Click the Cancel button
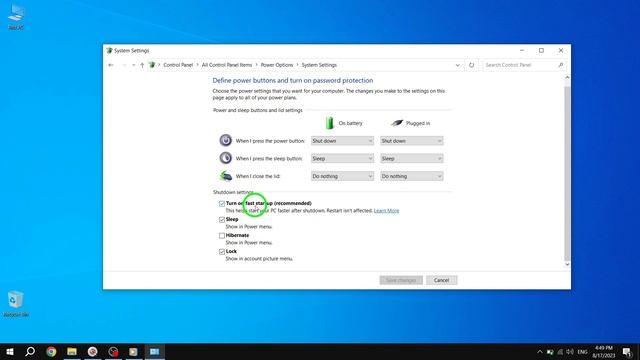640x360 pixels. 441,280
